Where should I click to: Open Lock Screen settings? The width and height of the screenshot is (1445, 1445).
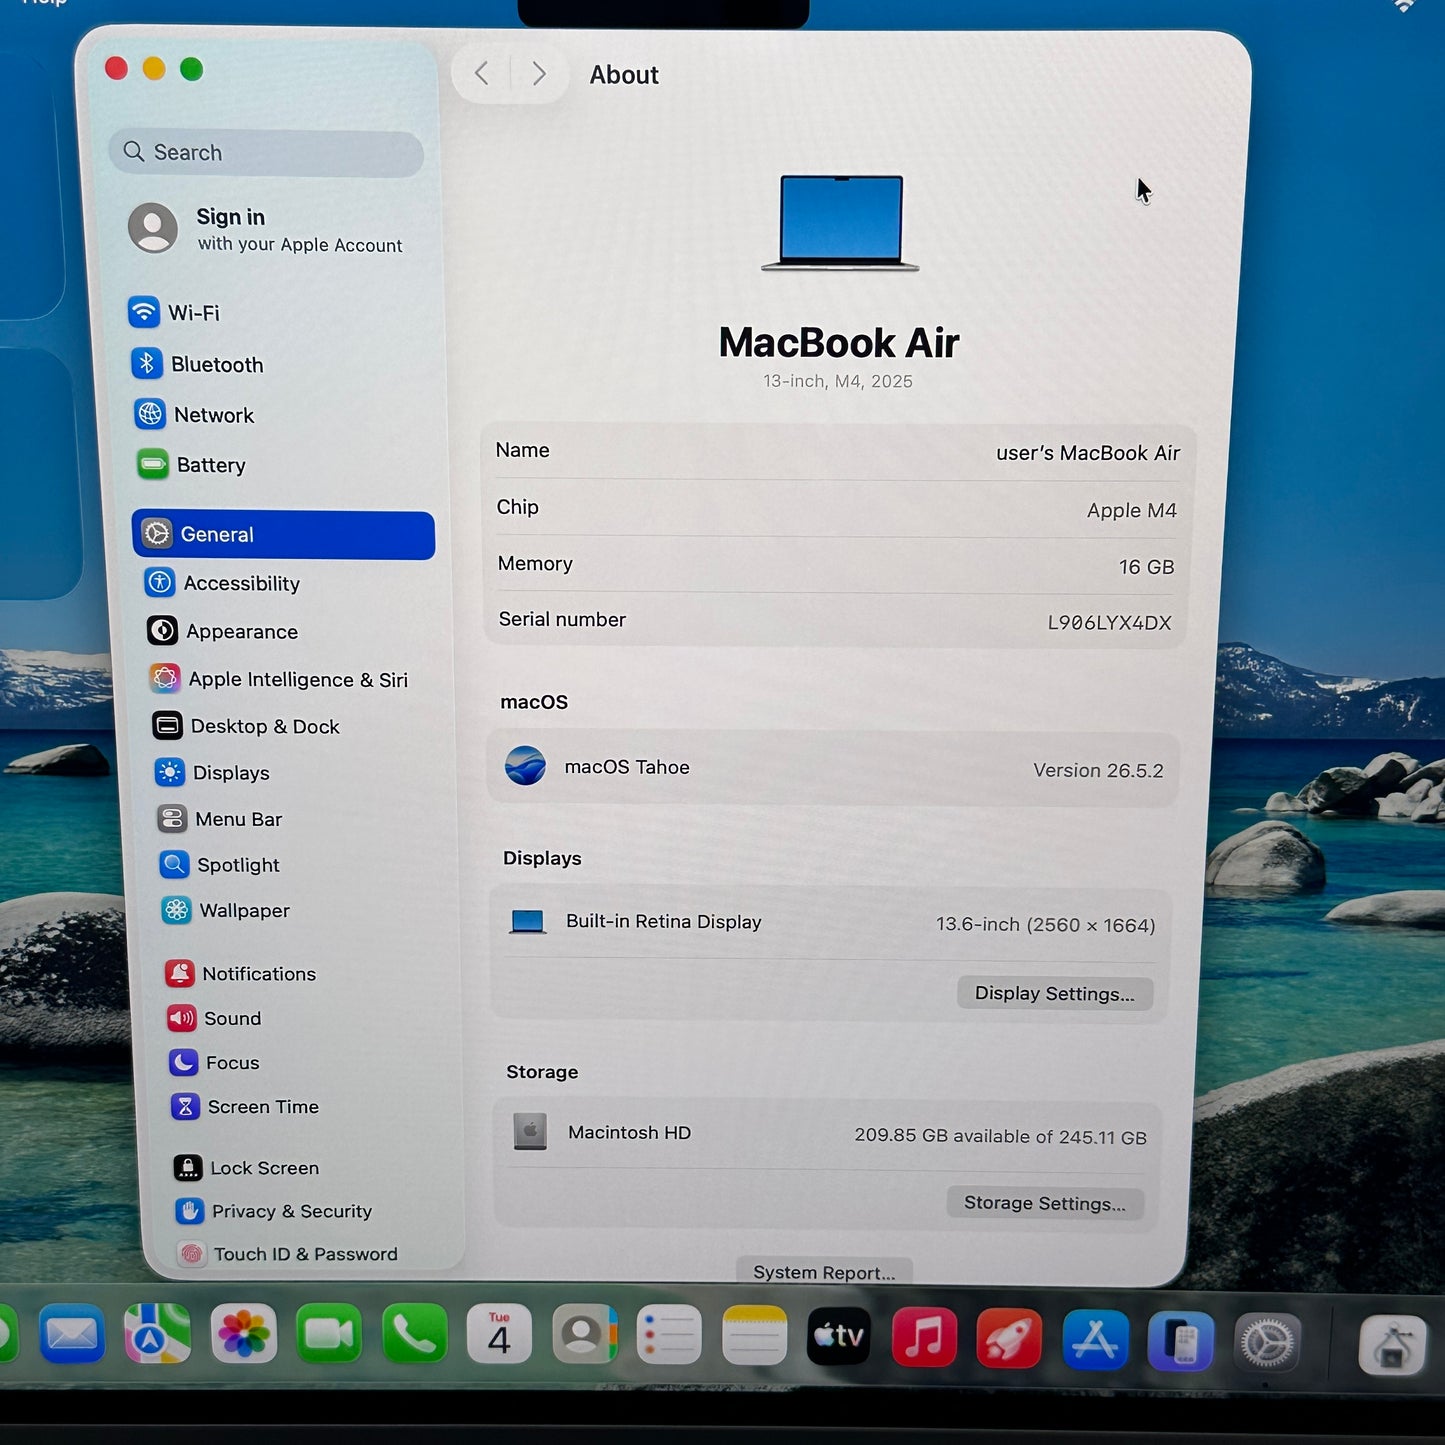pos(247,1168)
